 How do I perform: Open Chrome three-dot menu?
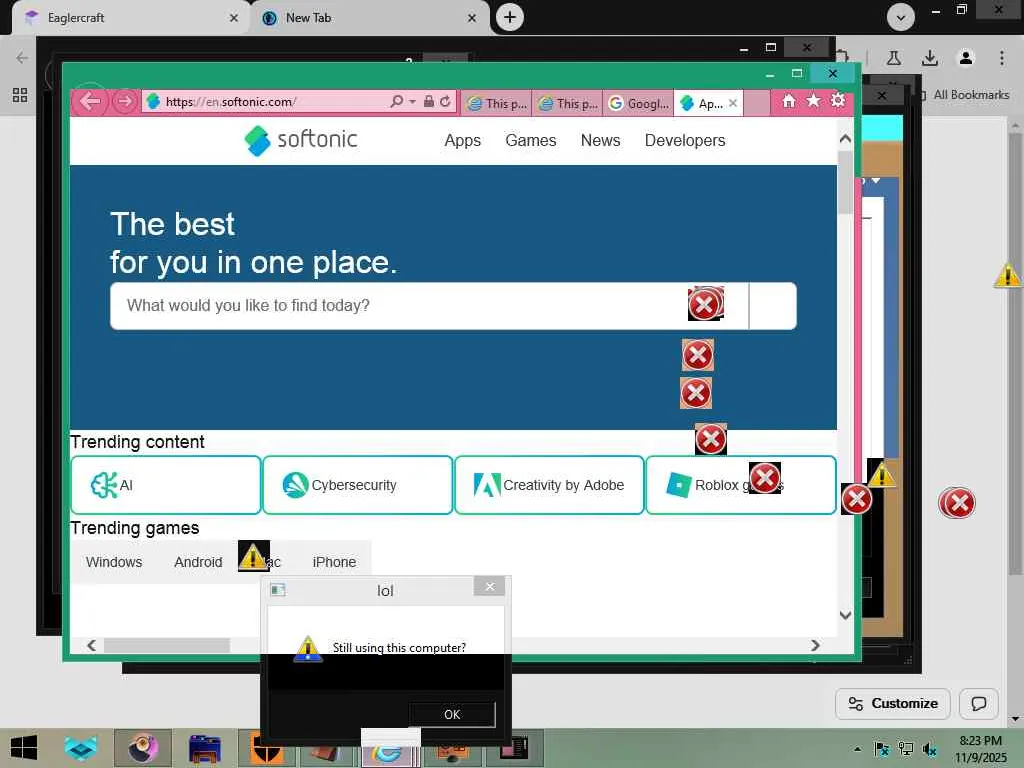pos(1002,58)
